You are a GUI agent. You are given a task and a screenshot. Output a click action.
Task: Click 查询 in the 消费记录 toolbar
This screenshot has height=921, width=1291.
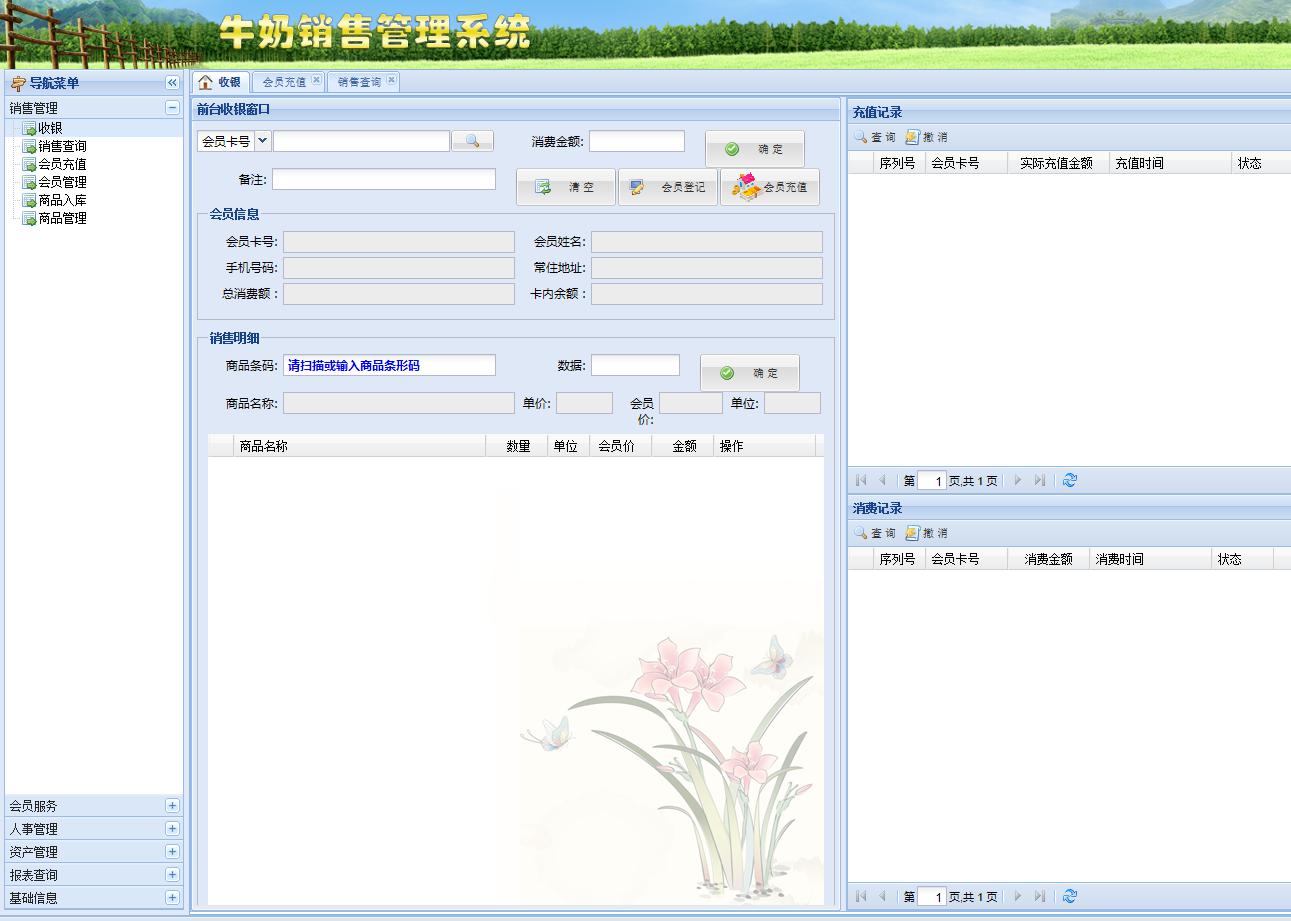tap(875, 533)
